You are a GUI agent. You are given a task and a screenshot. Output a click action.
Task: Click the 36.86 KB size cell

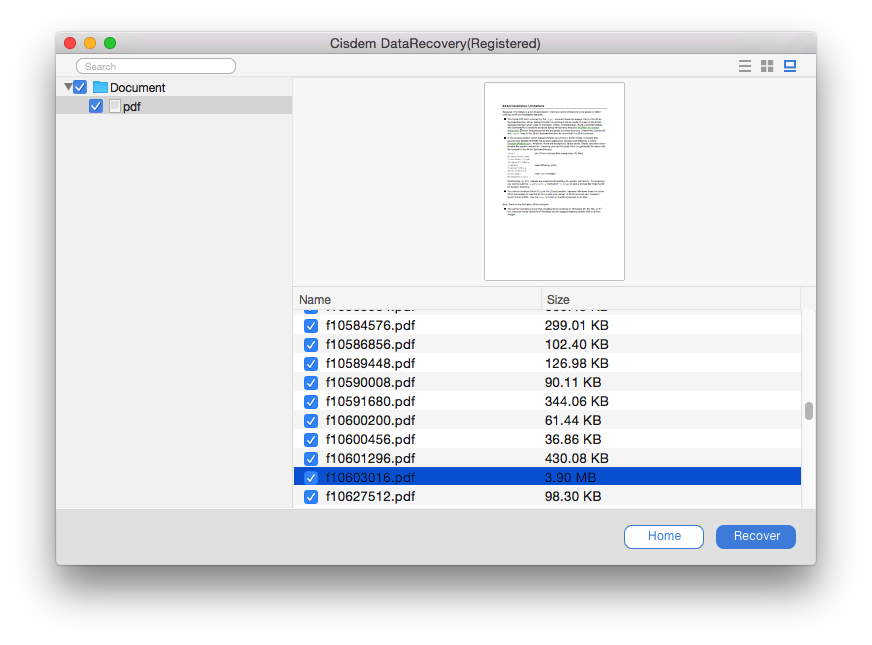tap(573, 439)
